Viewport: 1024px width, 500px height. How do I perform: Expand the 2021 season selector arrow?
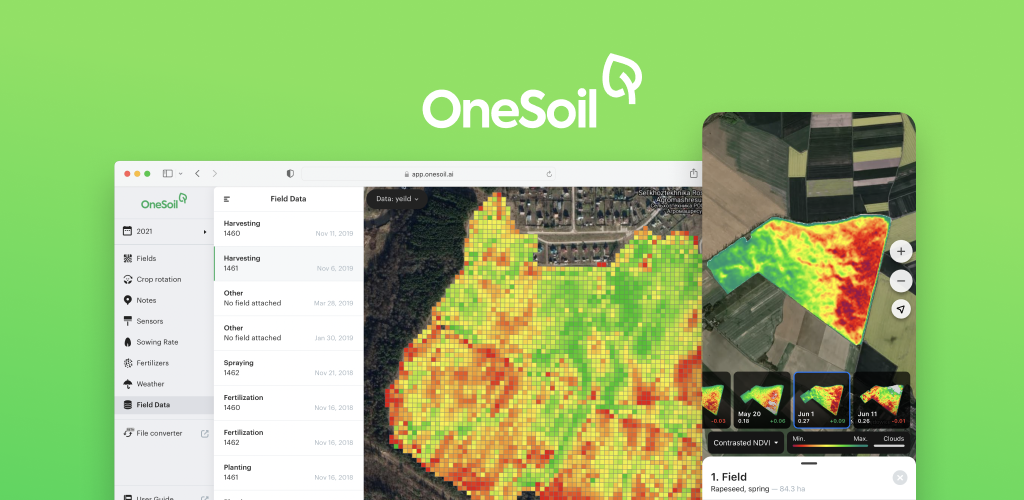(x=204, y=232)
